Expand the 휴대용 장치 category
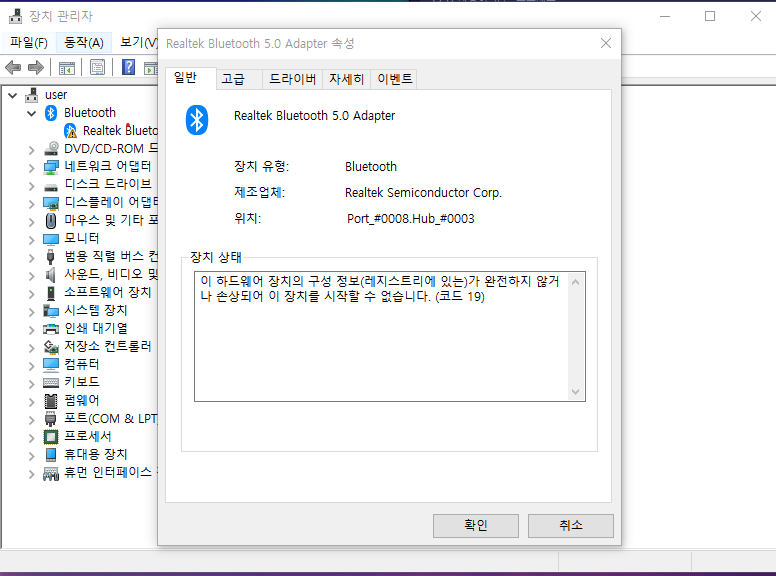 pos(32,456)
